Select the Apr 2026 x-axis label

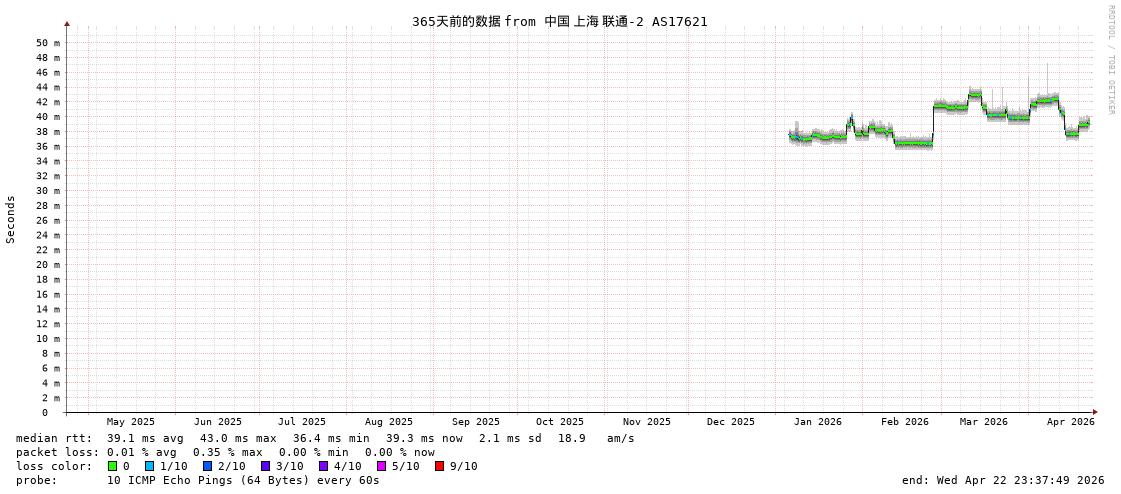point(1070,422)
